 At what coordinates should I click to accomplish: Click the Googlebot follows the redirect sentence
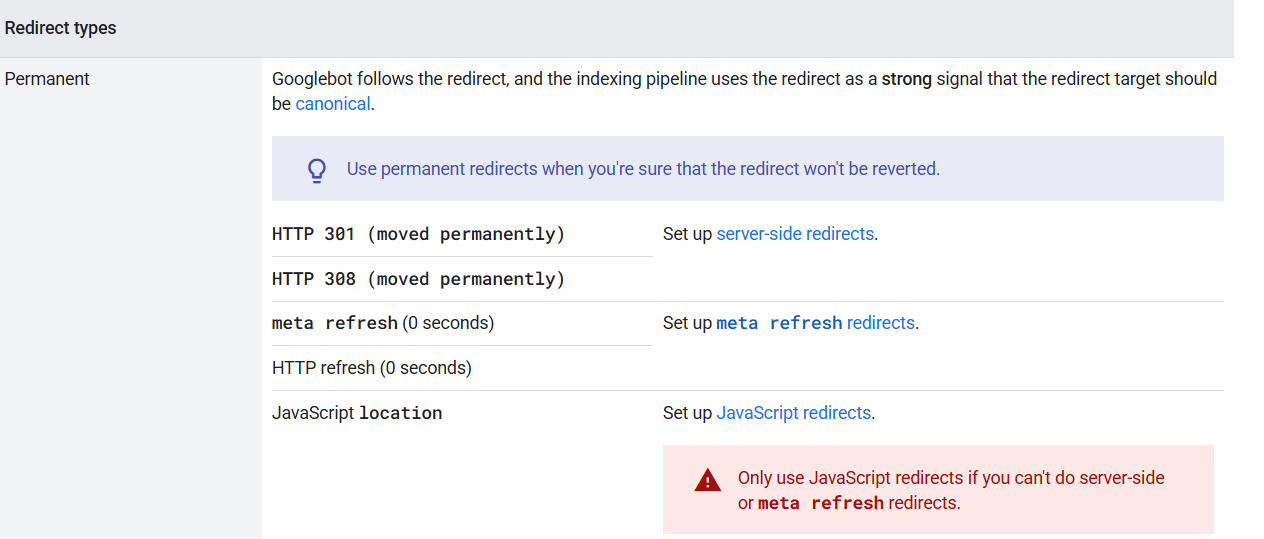point(744,91)
